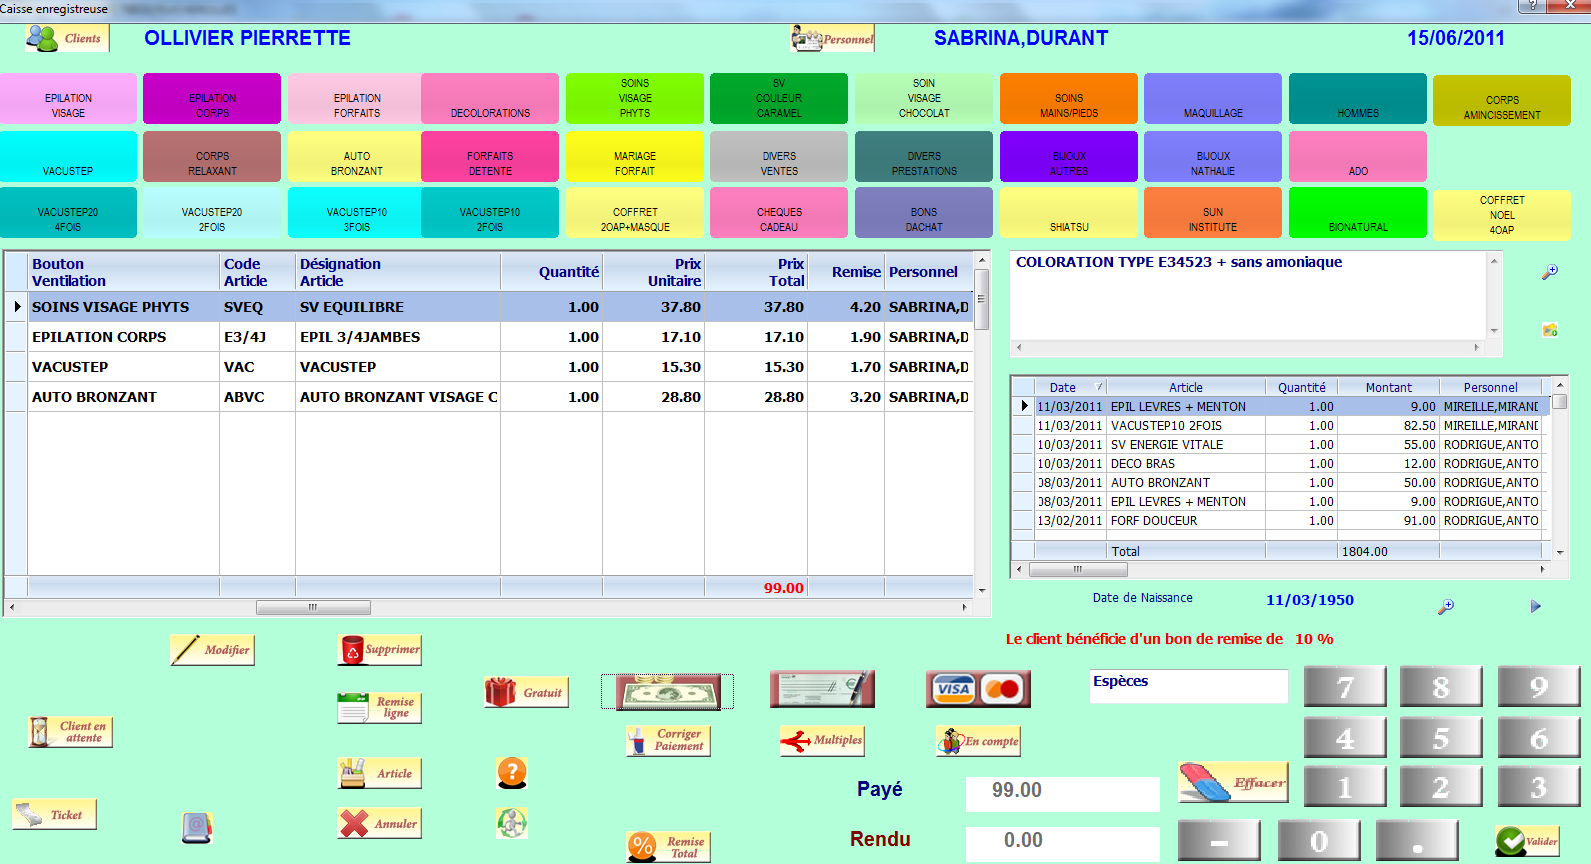Open the MAQUILLAGE category tile
The width and height of the screenshot is (1591, 864).
pyautogui.click(x=1212, y=99)
